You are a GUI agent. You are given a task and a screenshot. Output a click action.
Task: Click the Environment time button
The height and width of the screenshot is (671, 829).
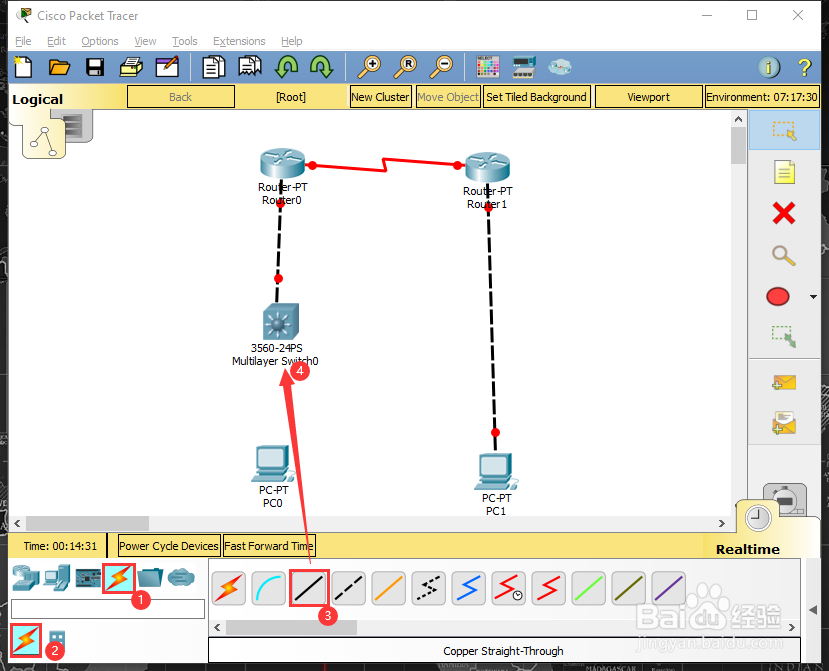[x=762, y=97]
